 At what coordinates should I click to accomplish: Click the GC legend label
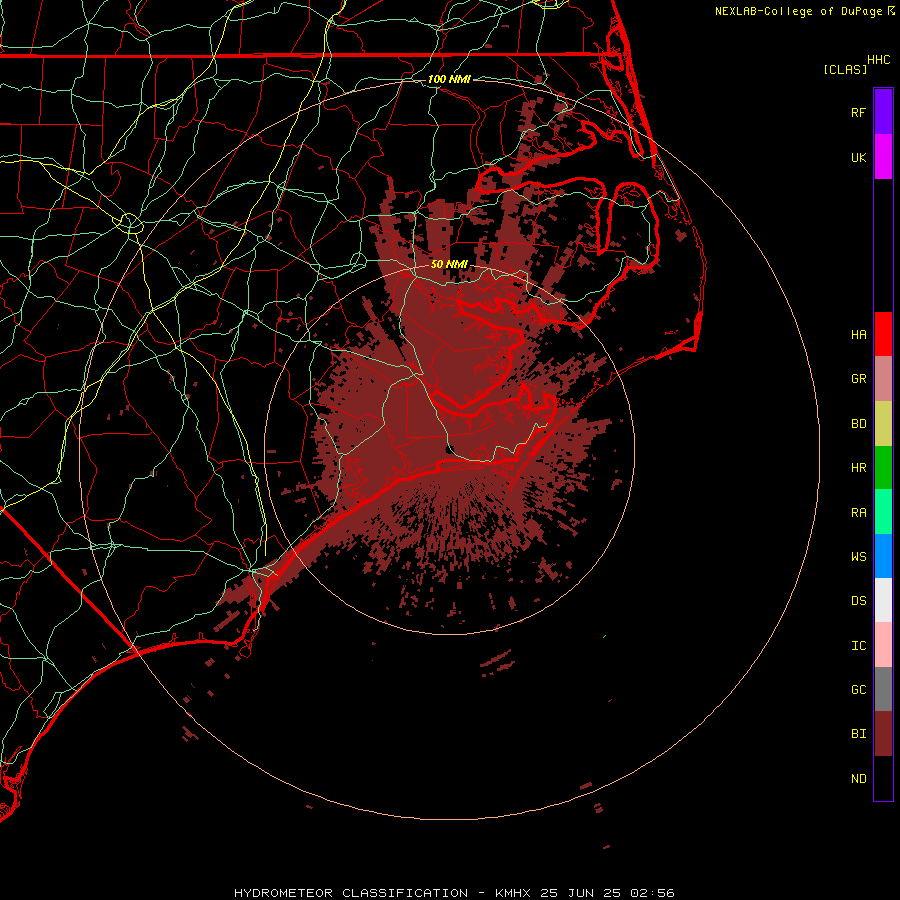click(858, 690)
